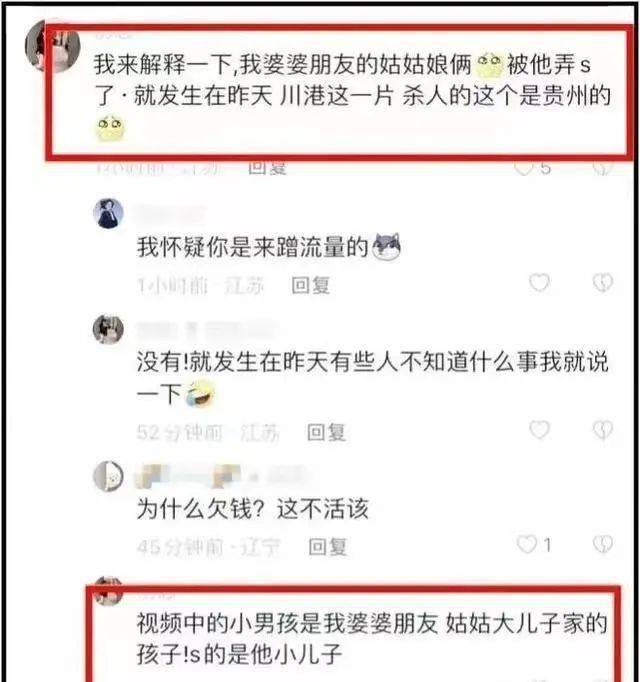Dislike the top 我来解释一下 comment
The height and width of the screenshot is (682, 640).
(603, 167)
